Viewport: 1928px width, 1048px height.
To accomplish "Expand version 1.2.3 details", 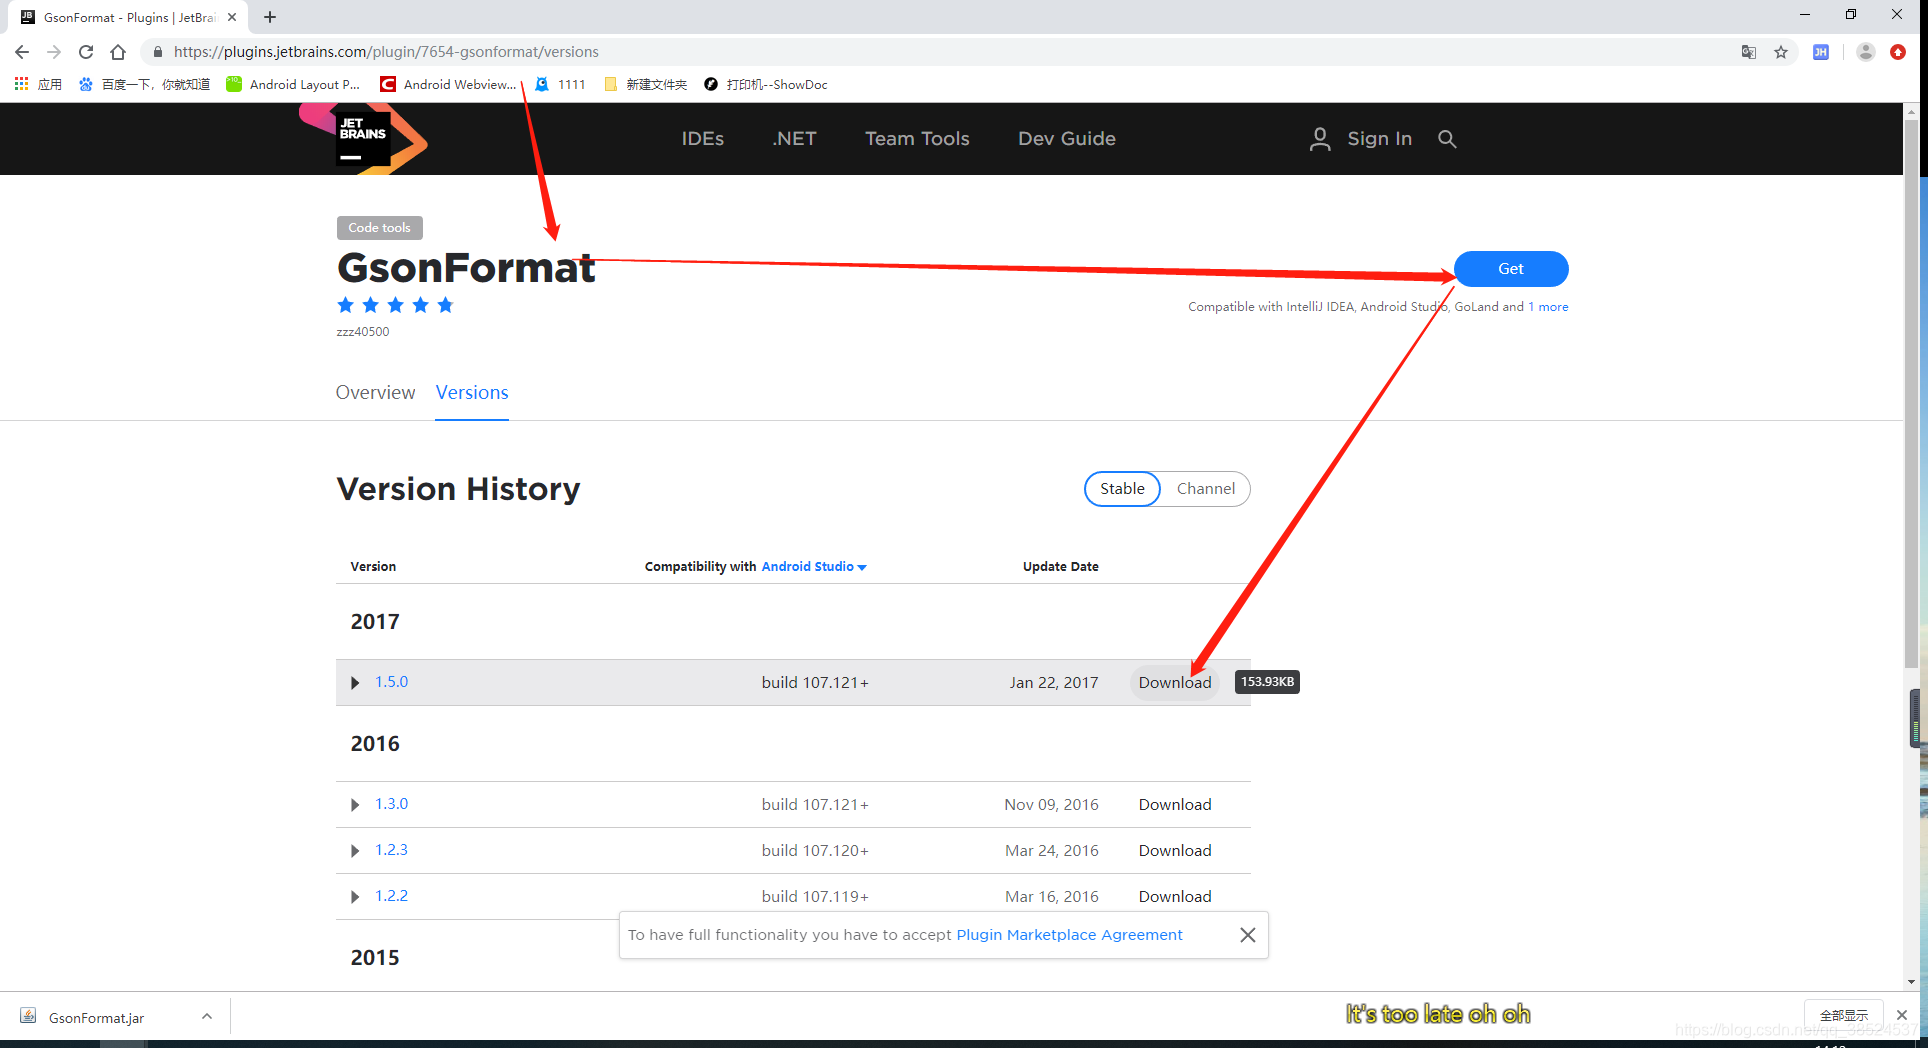I will [x=355, y=851].
